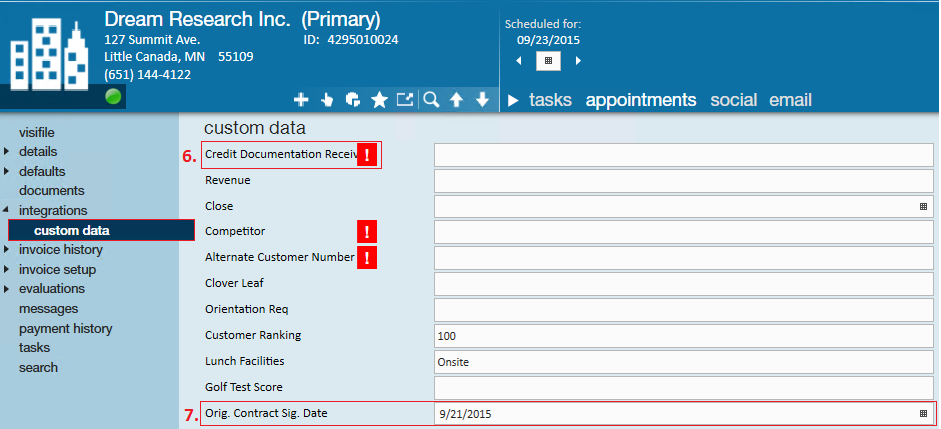Open calendar picker for Orig. Contract Sig. Date
941x429 pixels.
pyautogui.click(x=923, y=413)
